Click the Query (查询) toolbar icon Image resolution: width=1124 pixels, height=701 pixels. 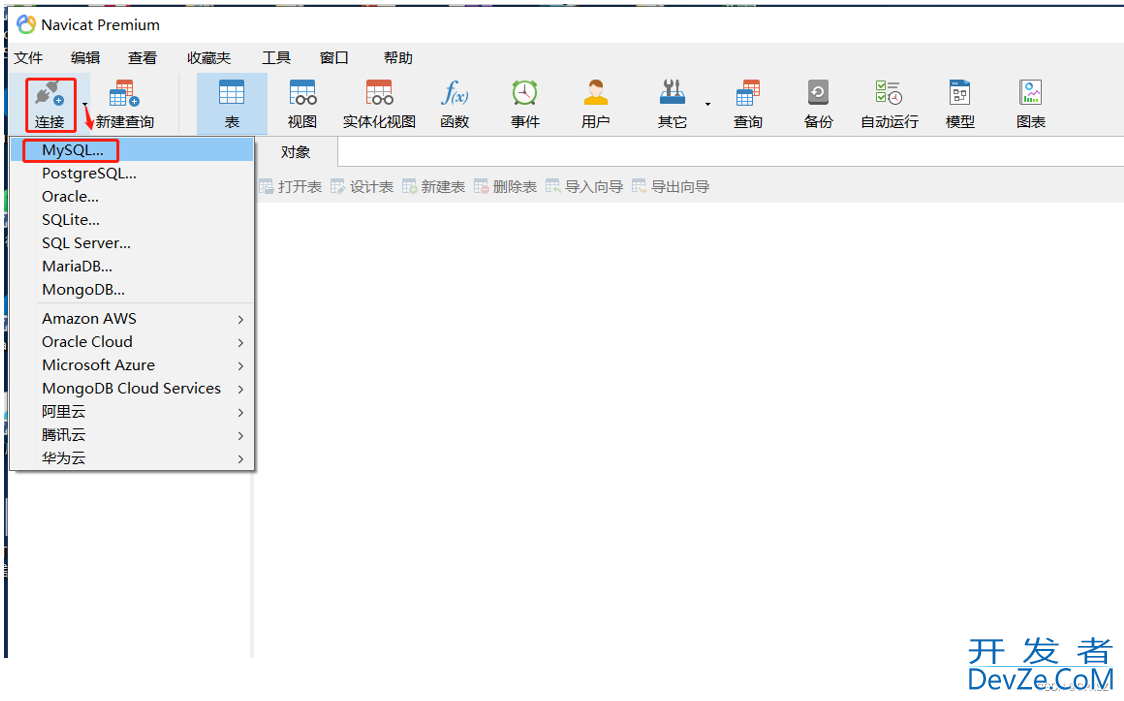[x=748, y=93]
